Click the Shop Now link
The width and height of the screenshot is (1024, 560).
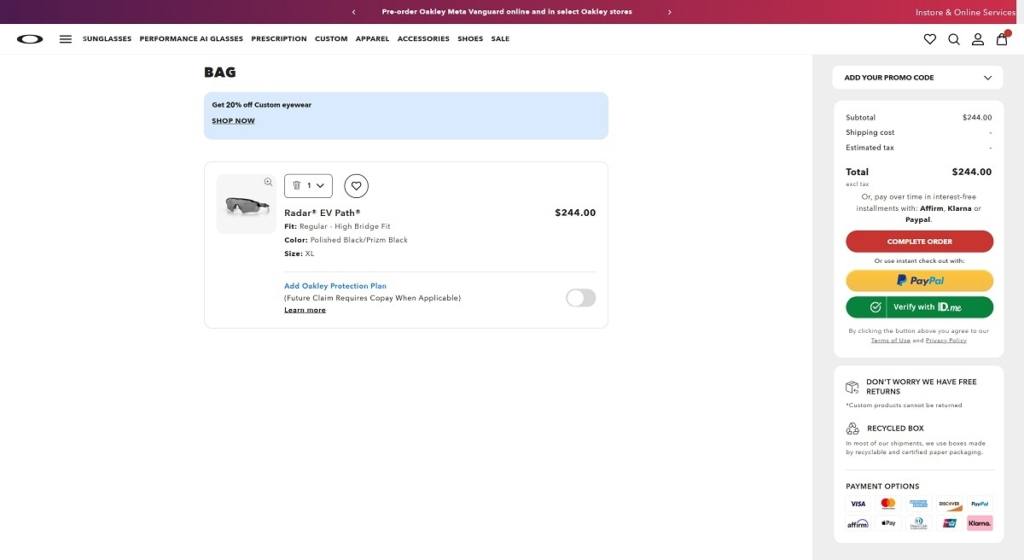[x=233, y=121]
